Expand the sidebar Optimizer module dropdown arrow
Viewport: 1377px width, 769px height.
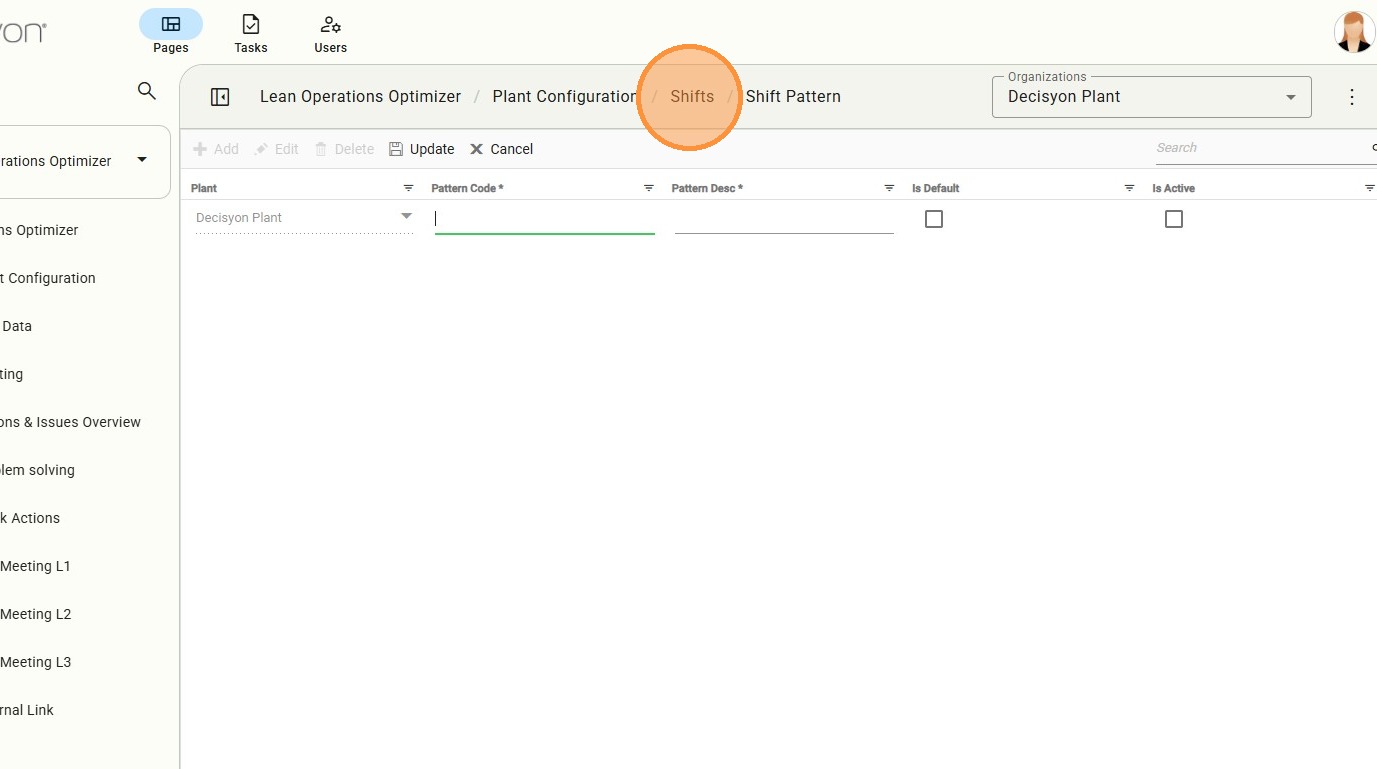tap(142, 160)
